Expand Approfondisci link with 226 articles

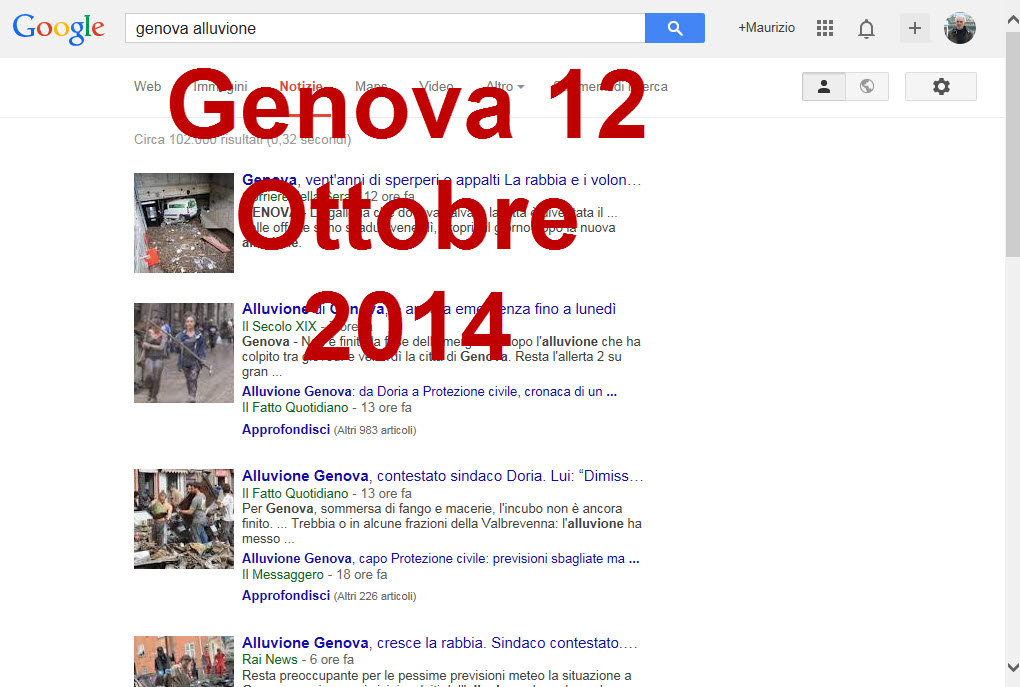coord(286,595)
